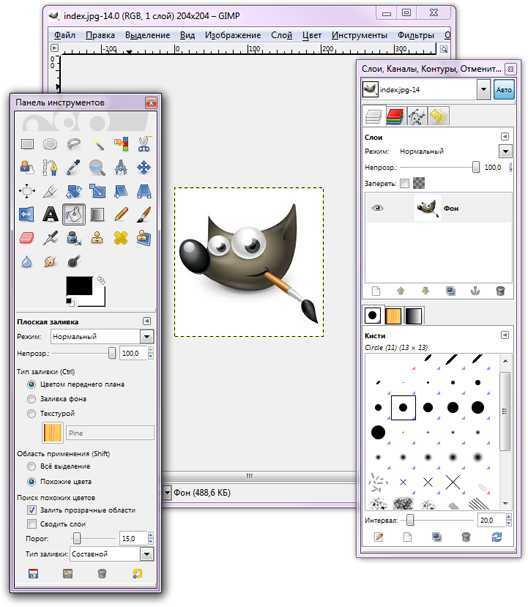Open Кисти panel tab menu arrow
The width and height of the screenshot is (528, 607).
click(504, 335)
